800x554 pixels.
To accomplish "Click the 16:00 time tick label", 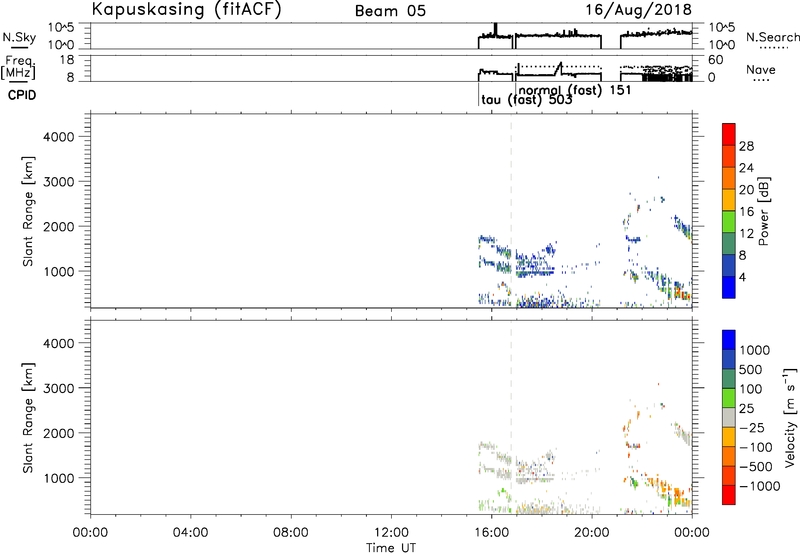I will tap(491, 533).
